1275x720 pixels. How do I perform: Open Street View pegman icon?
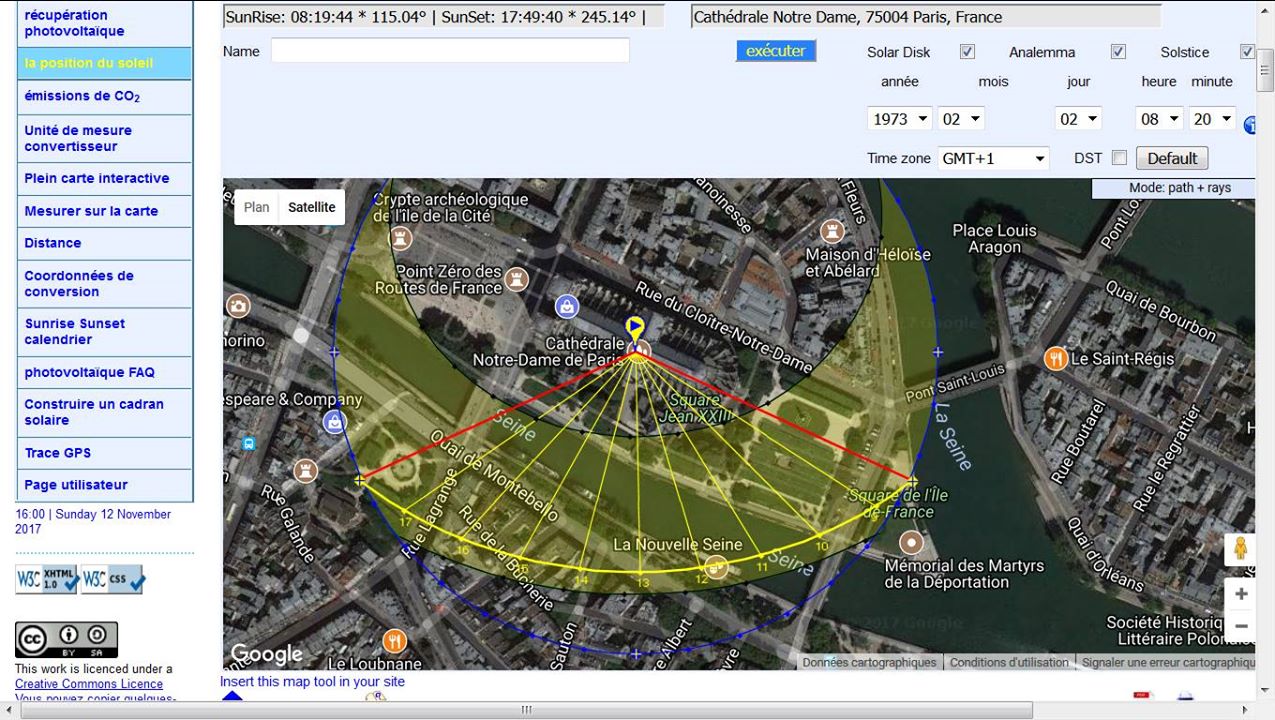pyautogui.click(x=1240, y=549)
